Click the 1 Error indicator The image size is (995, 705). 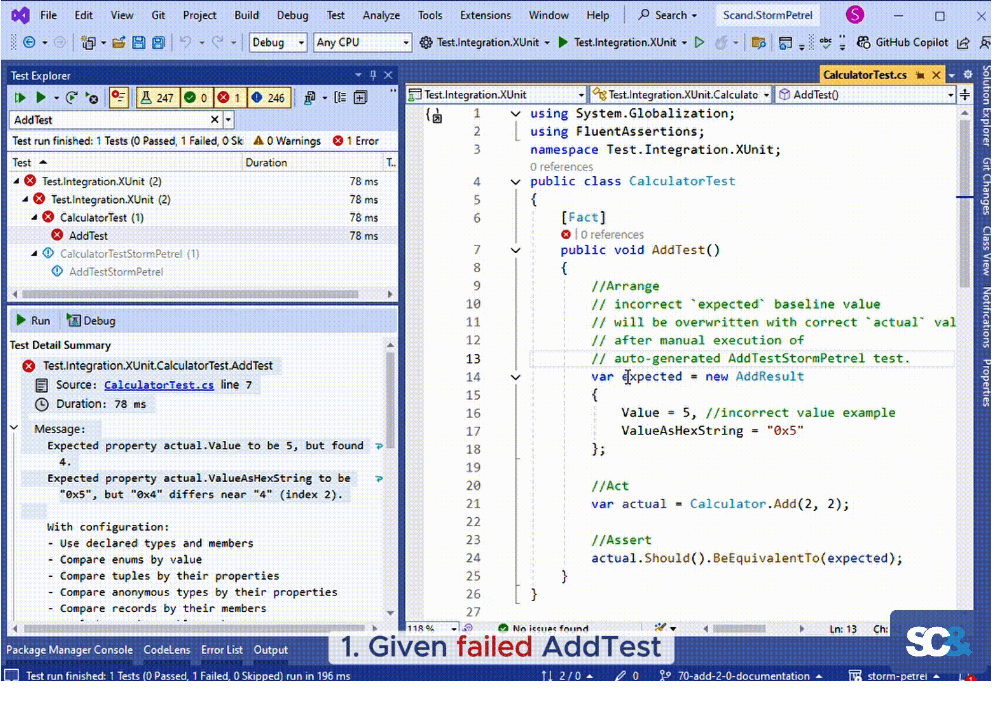pyautogui.click(x=356, y=141)
